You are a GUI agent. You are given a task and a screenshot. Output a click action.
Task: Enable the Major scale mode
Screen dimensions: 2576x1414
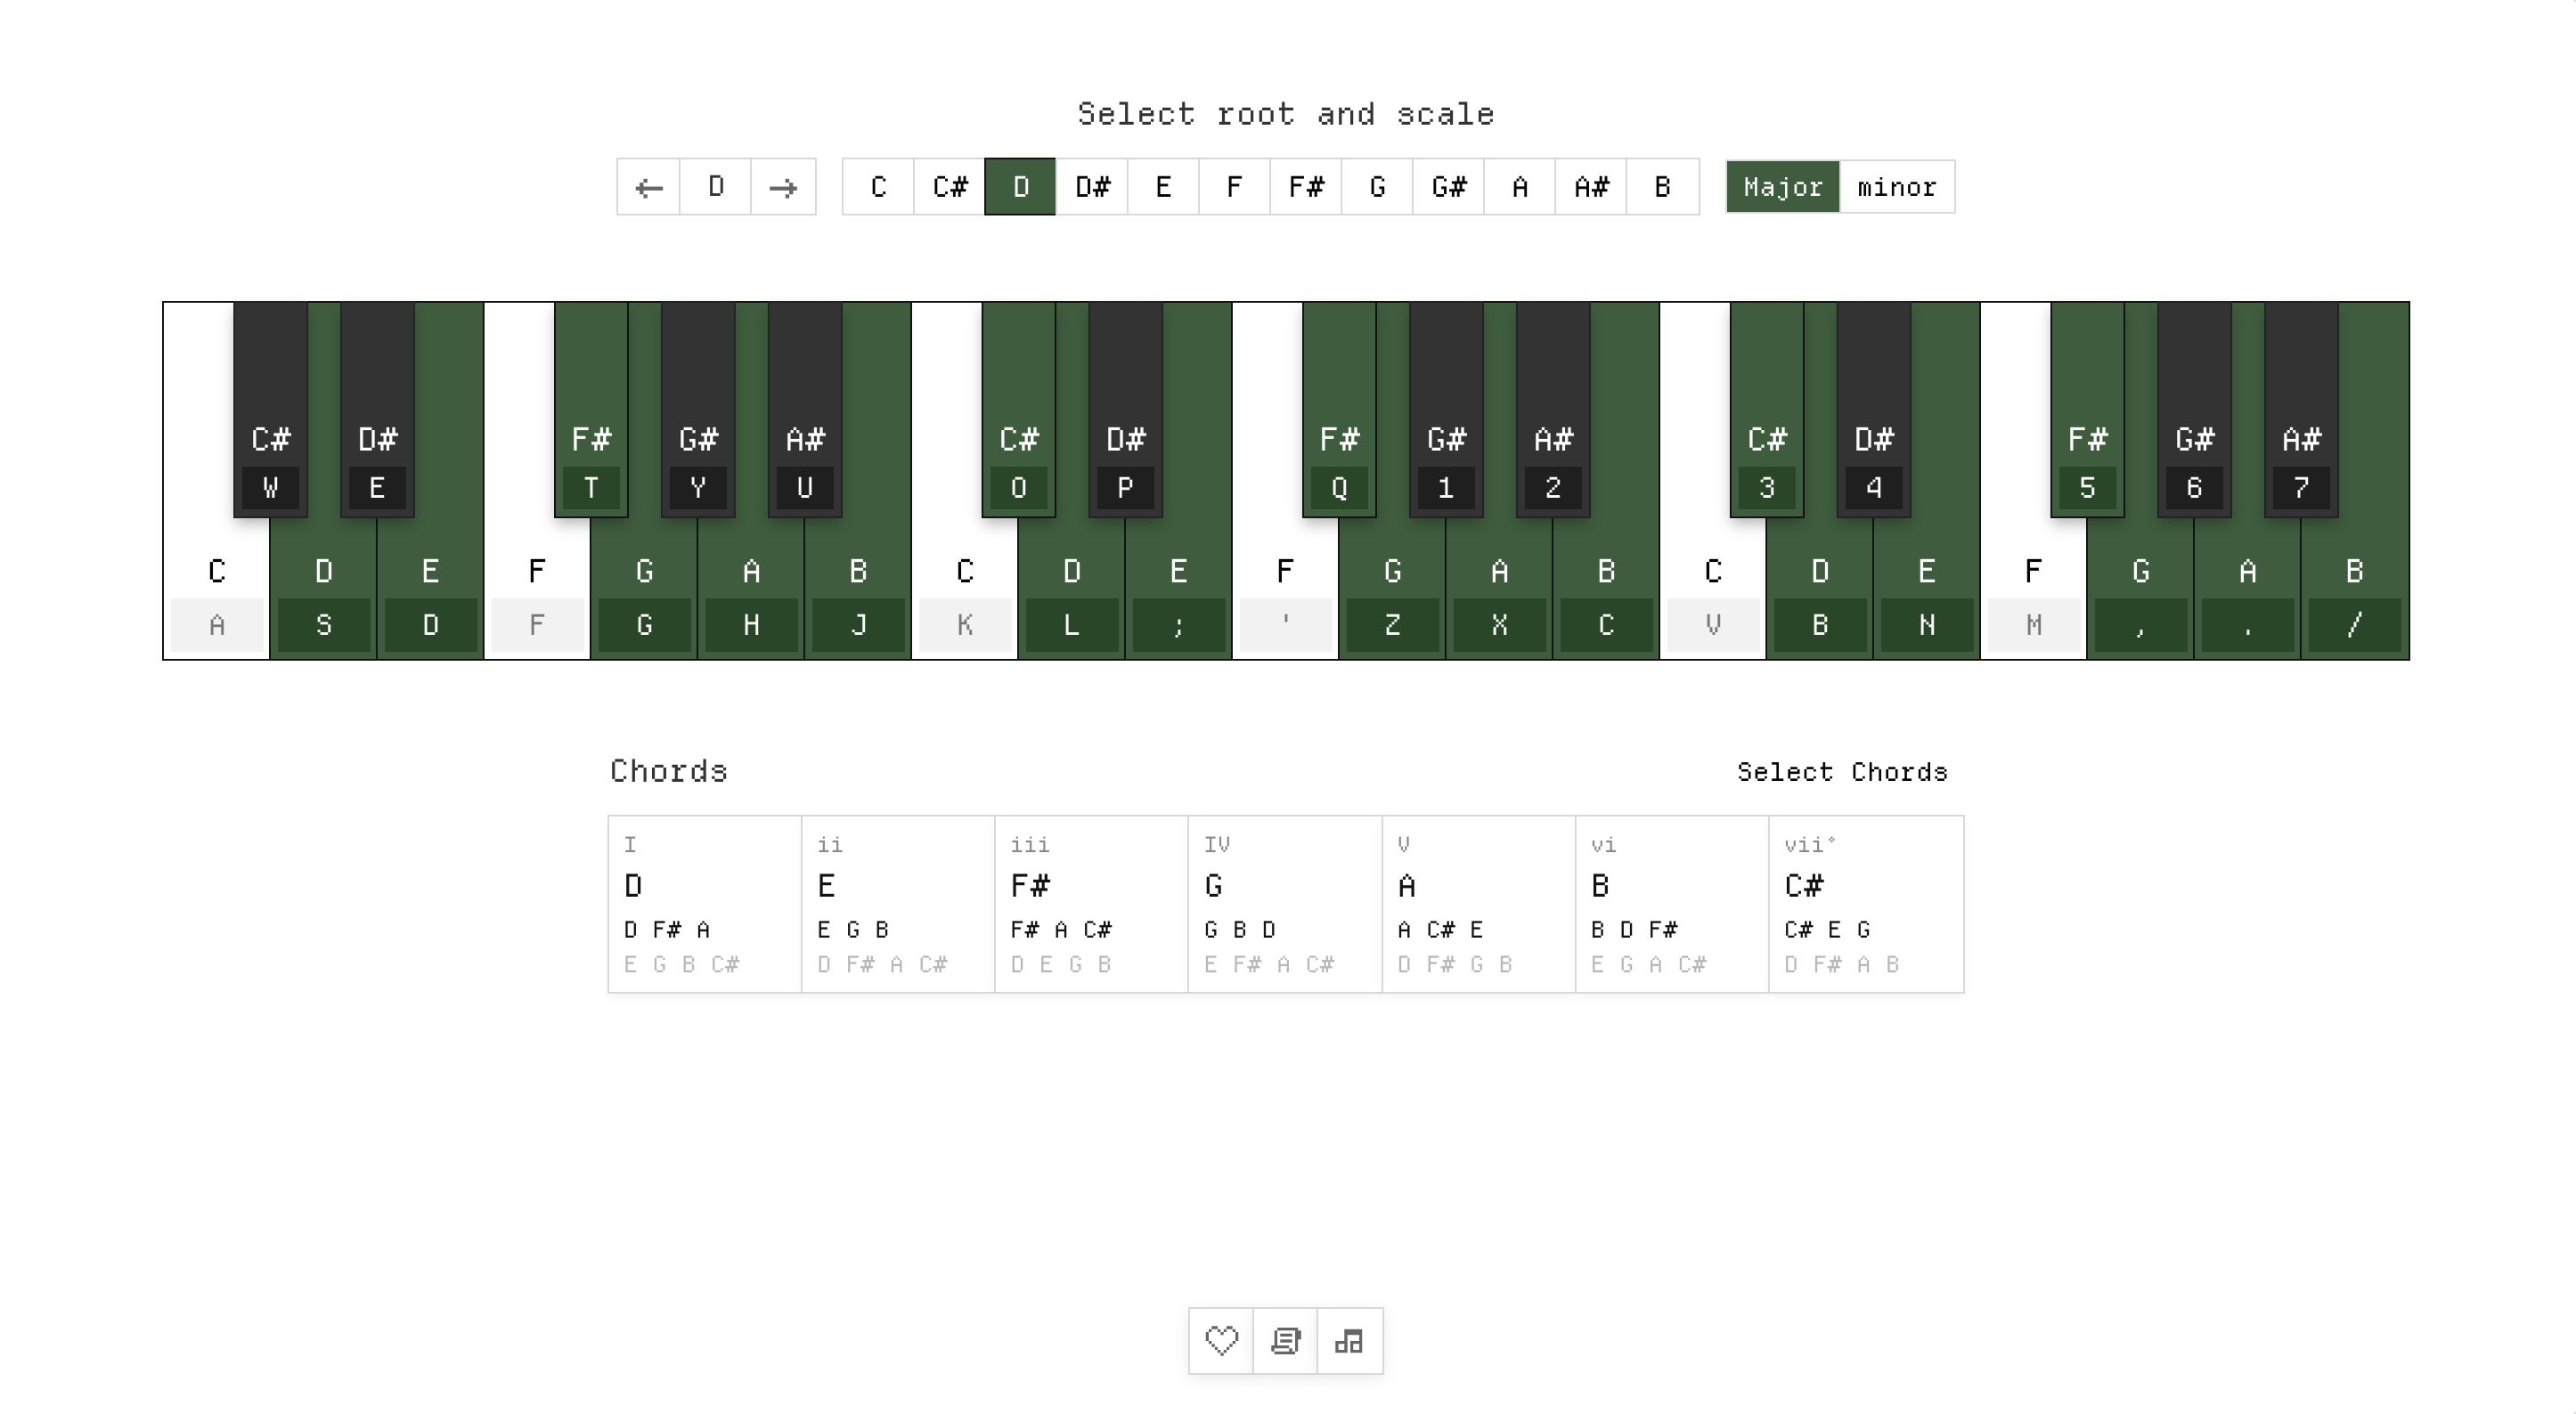[1782, 187]
